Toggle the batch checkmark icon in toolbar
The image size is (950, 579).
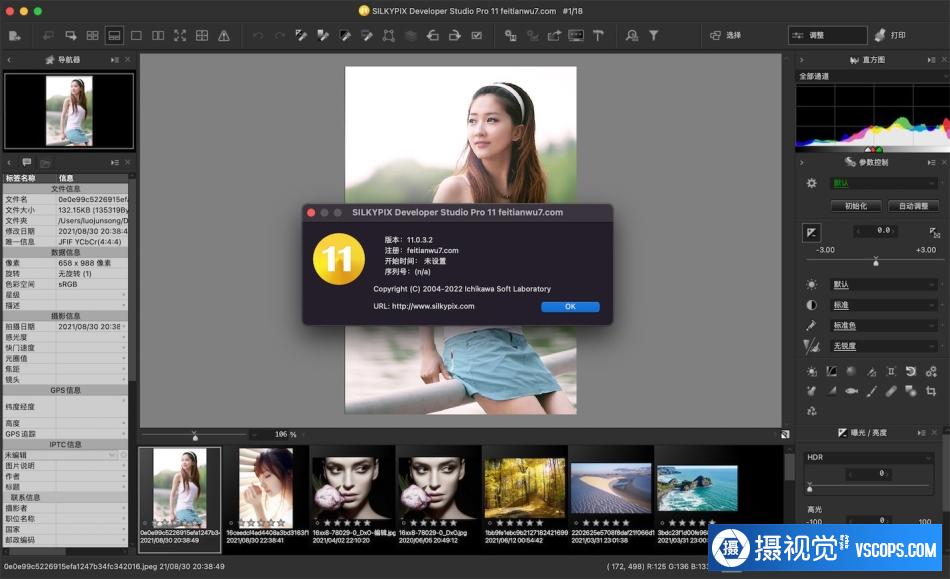click(x=477, y=36)
